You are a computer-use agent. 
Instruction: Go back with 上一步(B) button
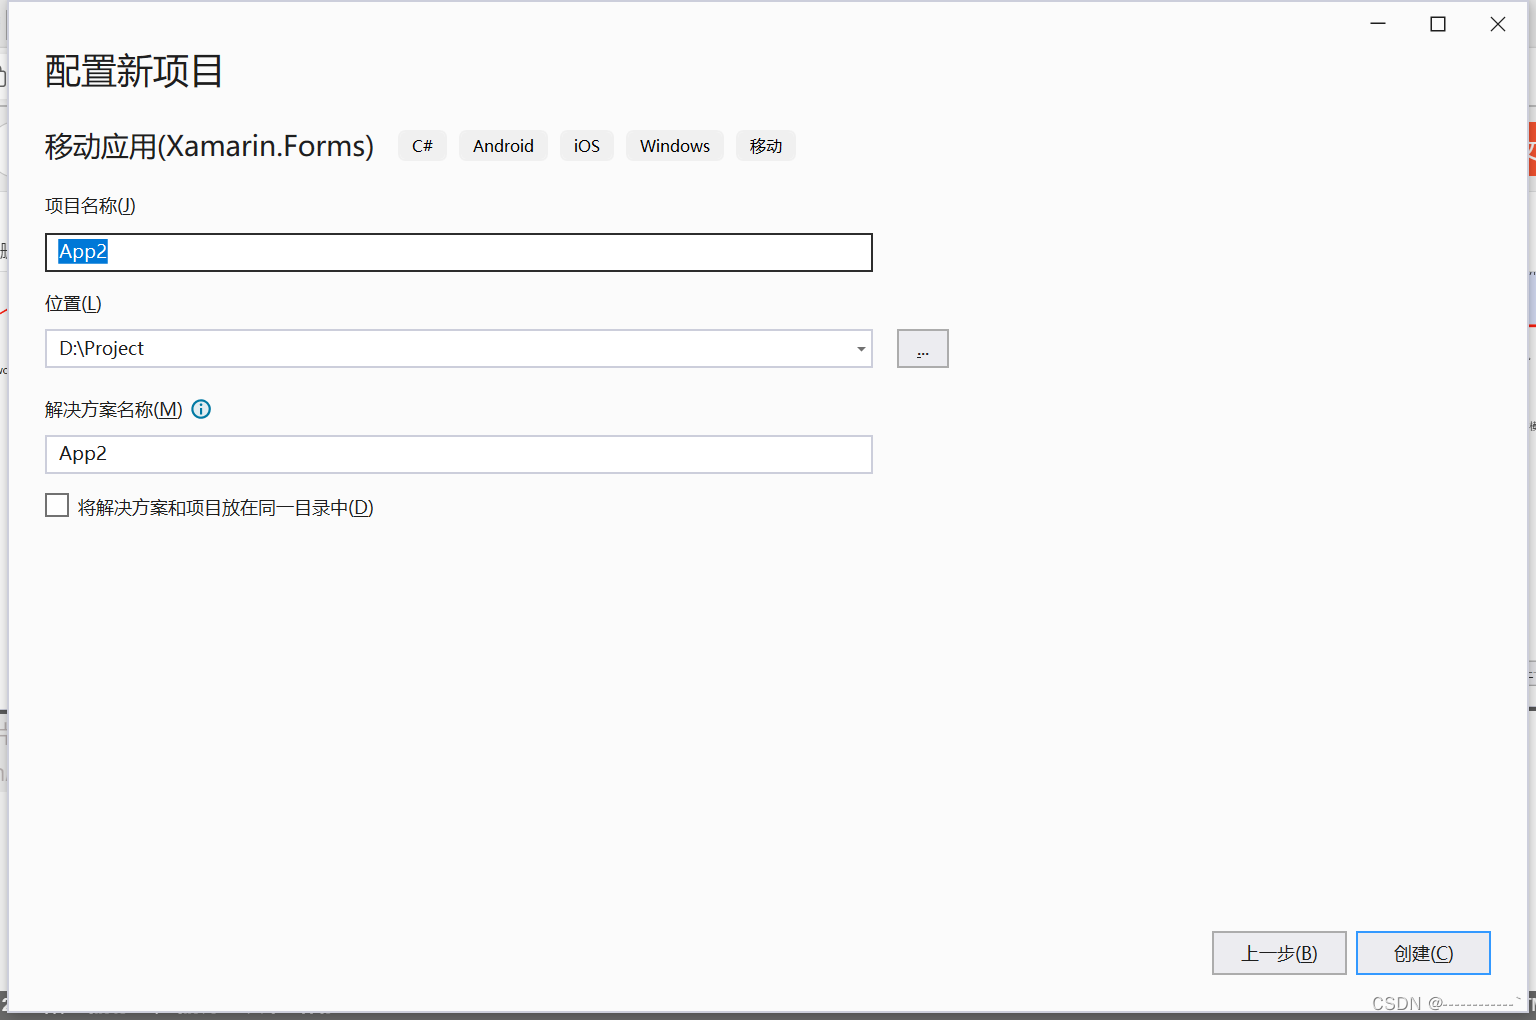pos(1279,953)
